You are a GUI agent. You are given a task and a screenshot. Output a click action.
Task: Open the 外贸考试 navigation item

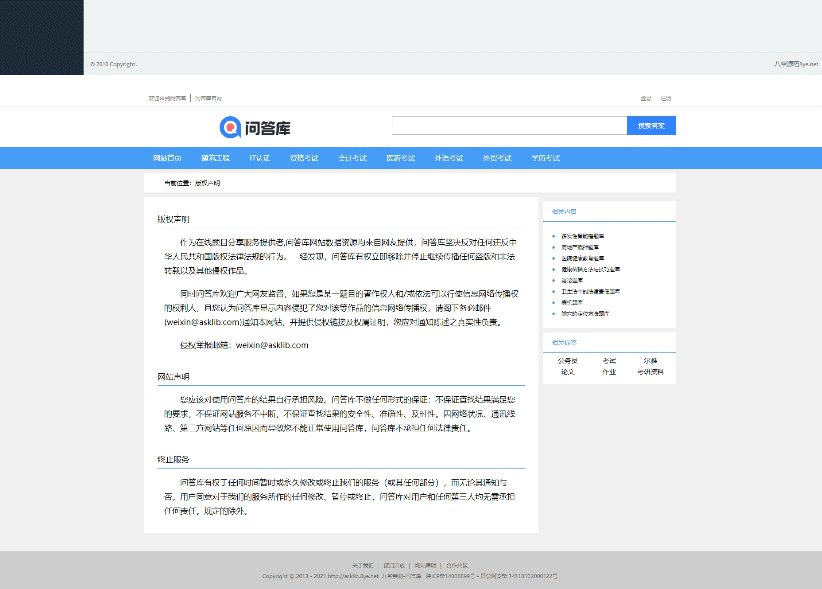[497, 158]
